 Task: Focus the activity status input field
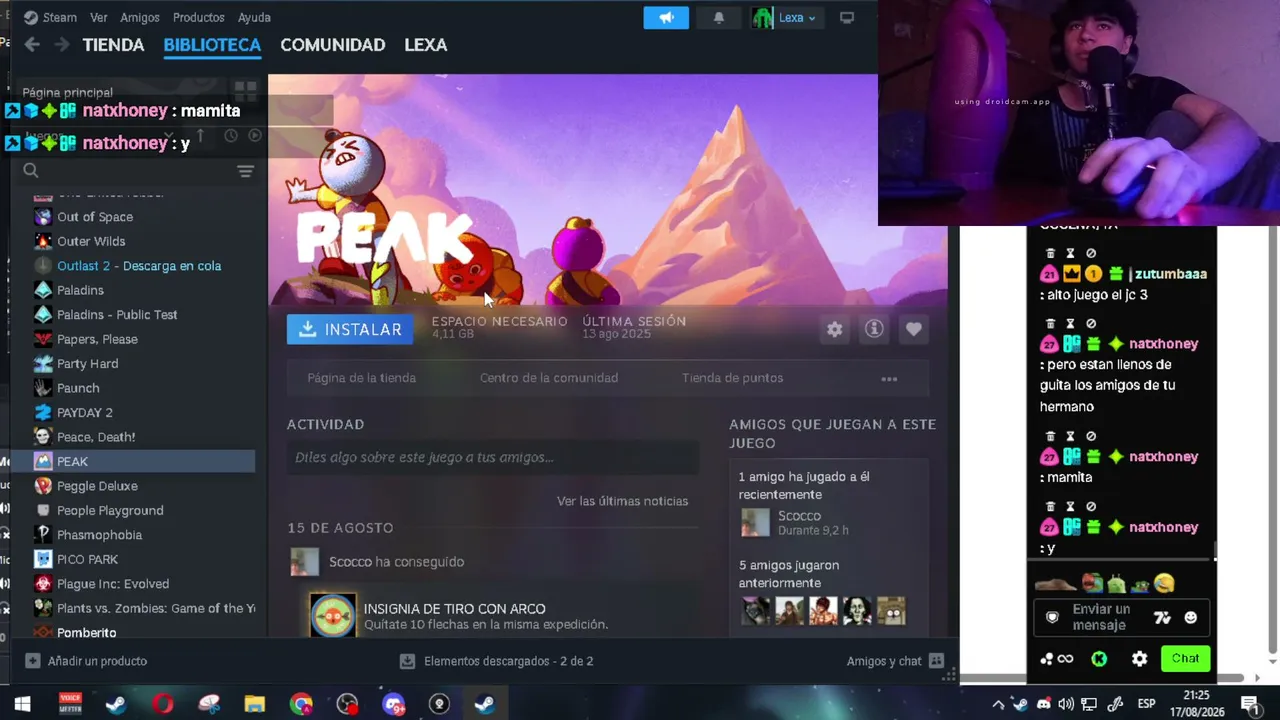493,457
